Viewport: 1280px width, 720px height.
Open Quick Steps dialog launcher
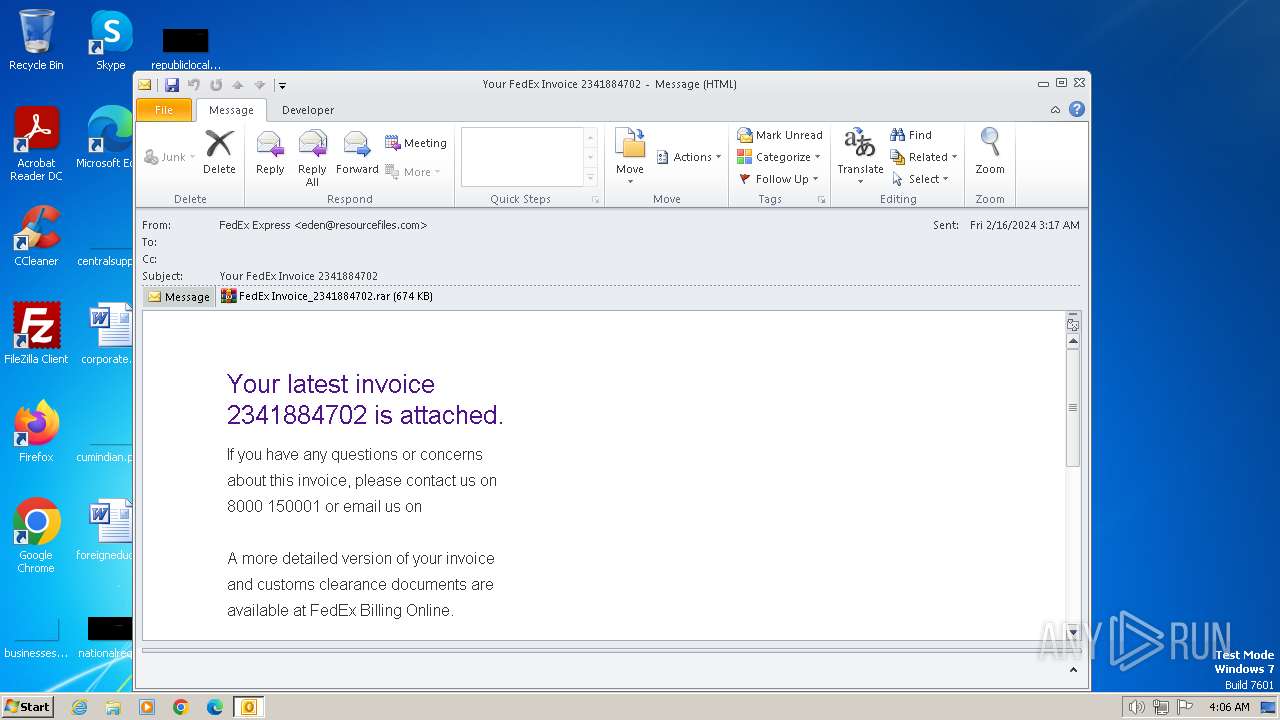pos(595,200)
